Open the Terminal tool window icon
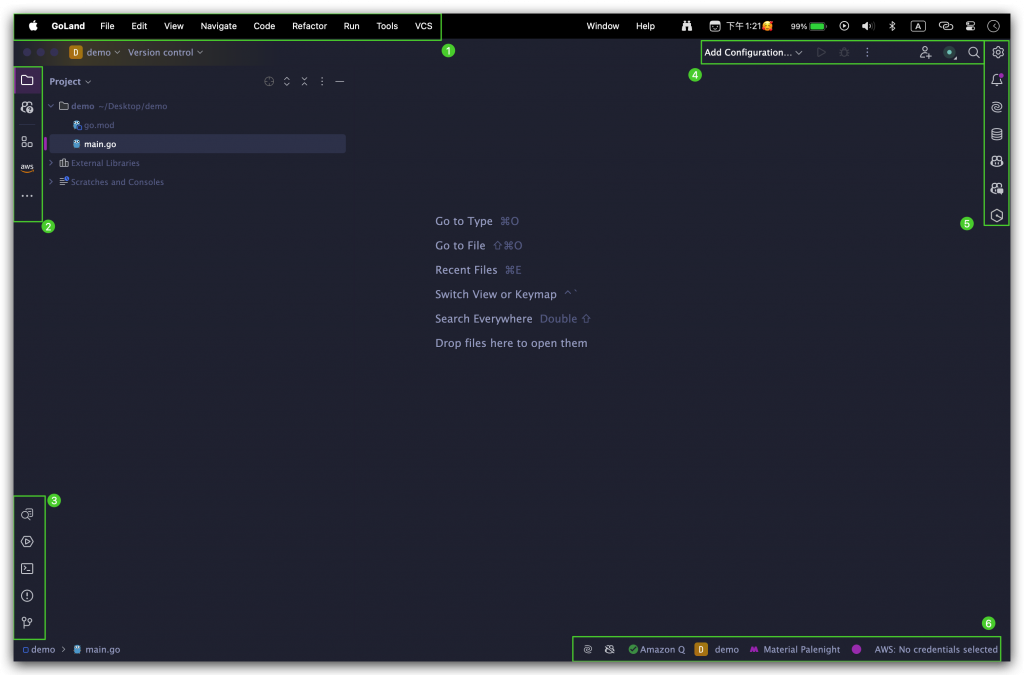 click(27, 569)
